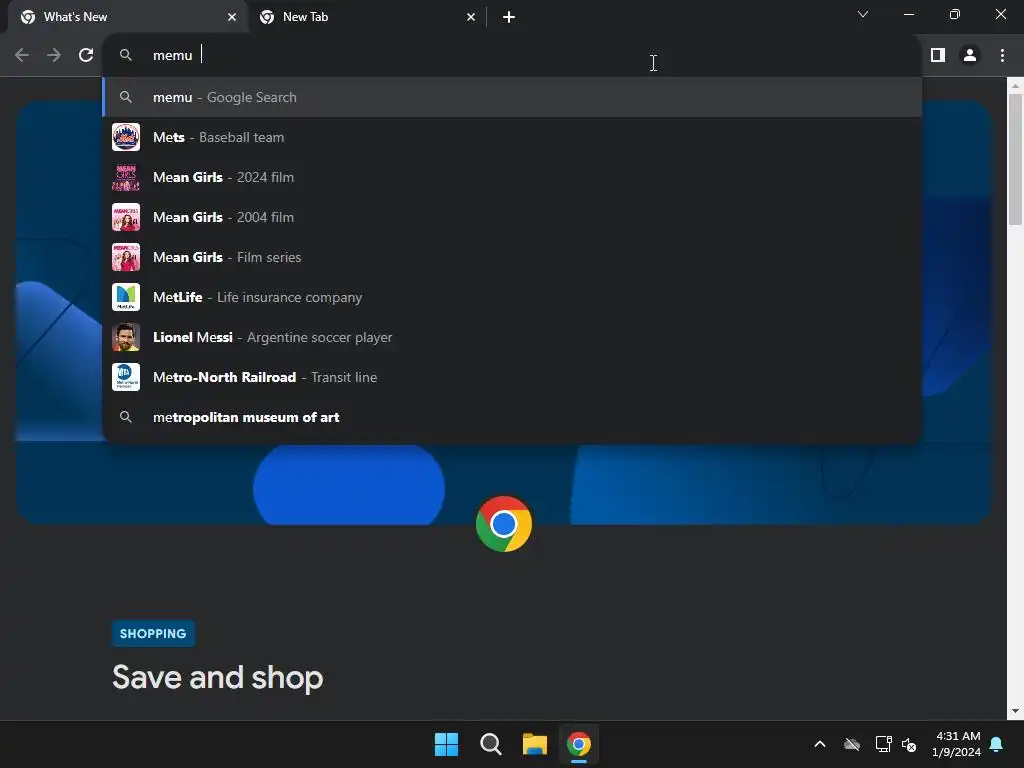Click the page vertical scrollbar thumb
This screenshot has width=1024, height=768.
1015,160
